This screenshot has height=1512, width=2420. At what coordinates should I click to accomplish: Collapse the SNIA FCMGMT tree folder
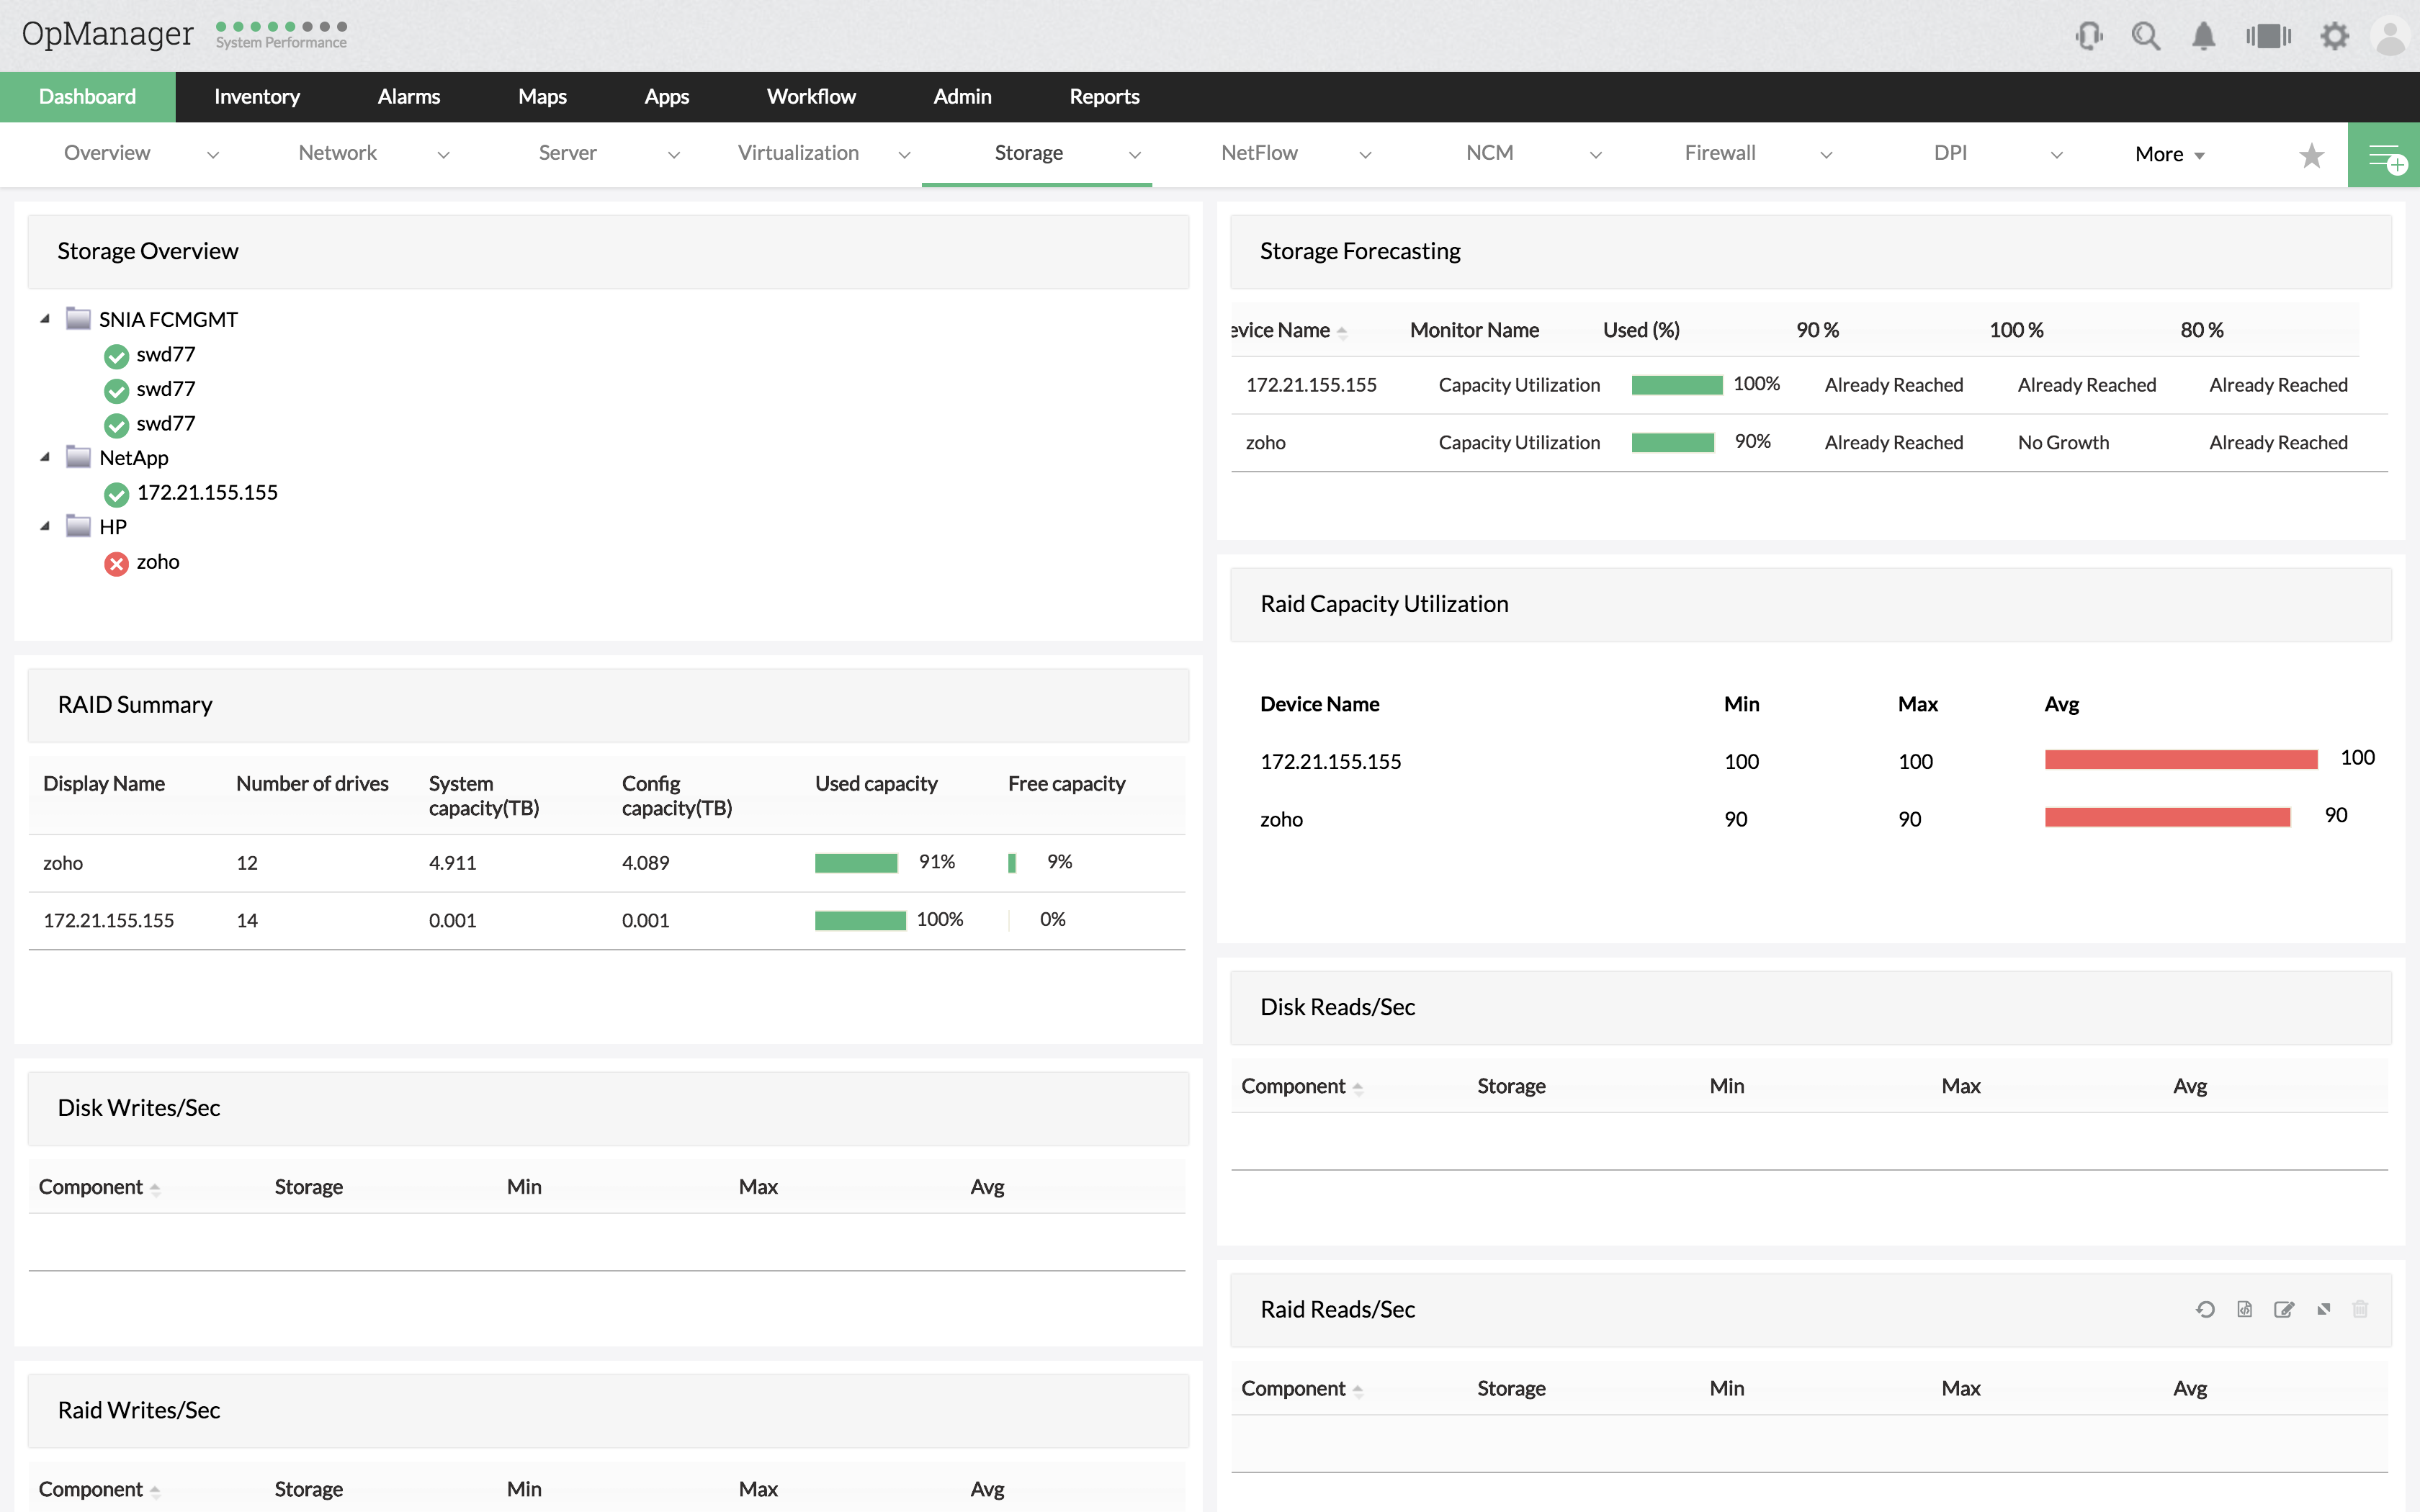point(45,319)
